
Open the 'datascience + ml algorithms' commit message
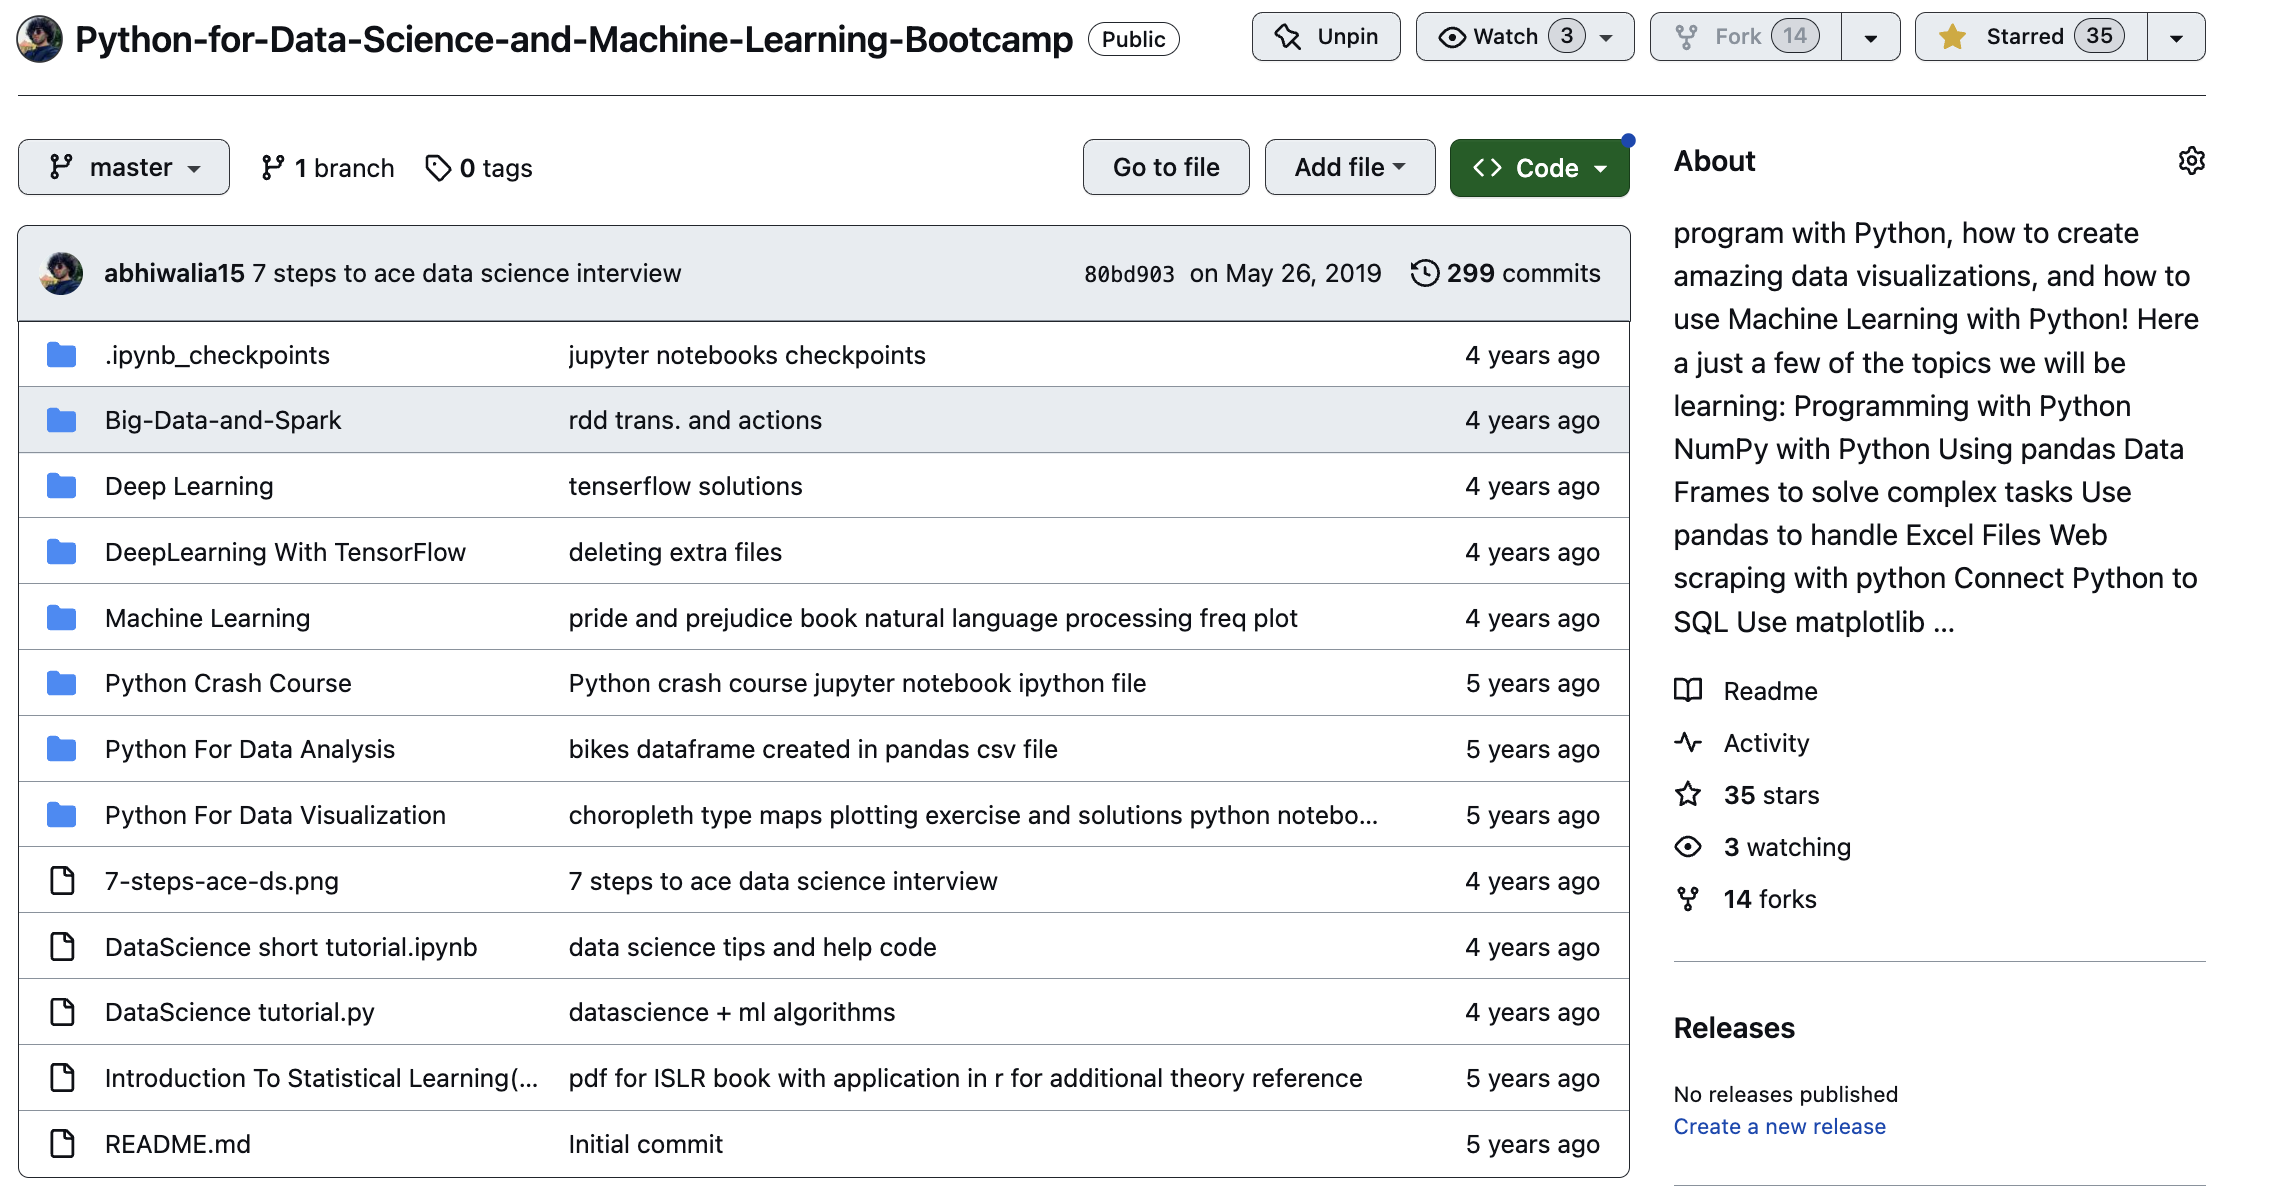pyautogui.click(x=732, y=1012)
